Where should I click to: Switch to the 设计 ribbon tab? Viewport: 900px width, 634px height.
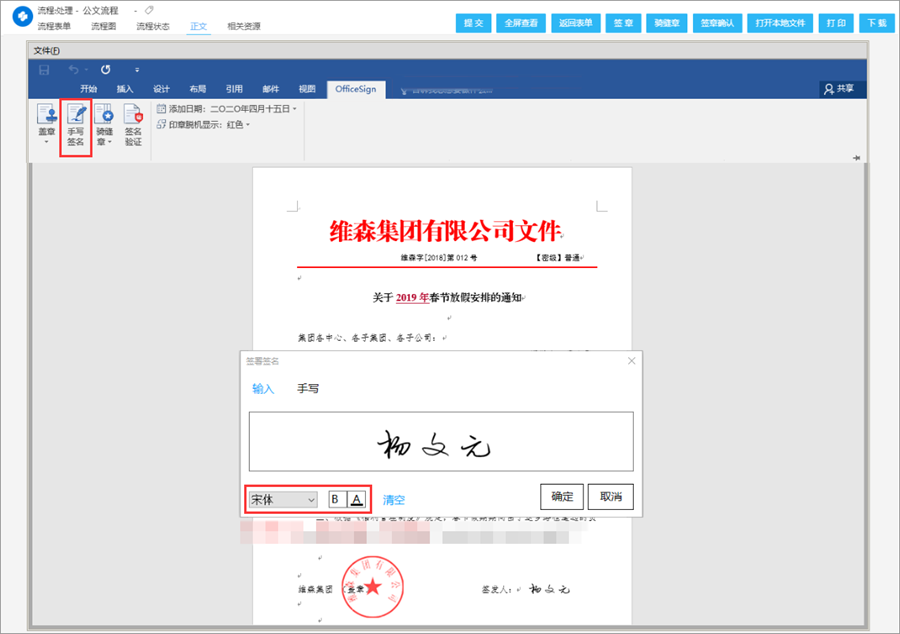click(161, 89)
